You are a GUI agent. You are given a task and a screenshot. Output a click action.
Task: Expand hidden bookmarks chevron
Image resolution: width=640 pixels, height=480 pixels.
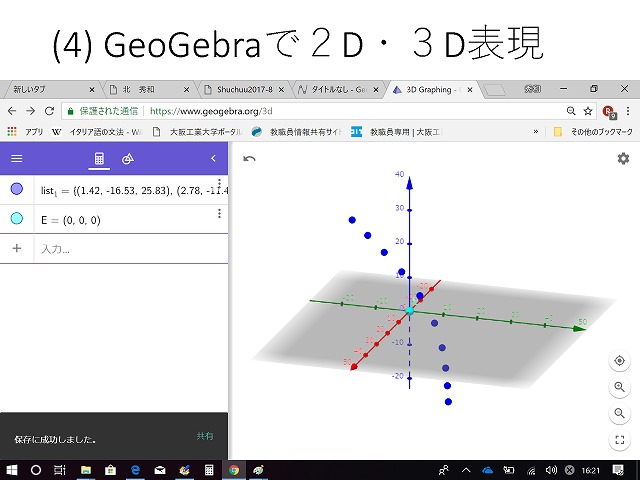coord(536,131)
